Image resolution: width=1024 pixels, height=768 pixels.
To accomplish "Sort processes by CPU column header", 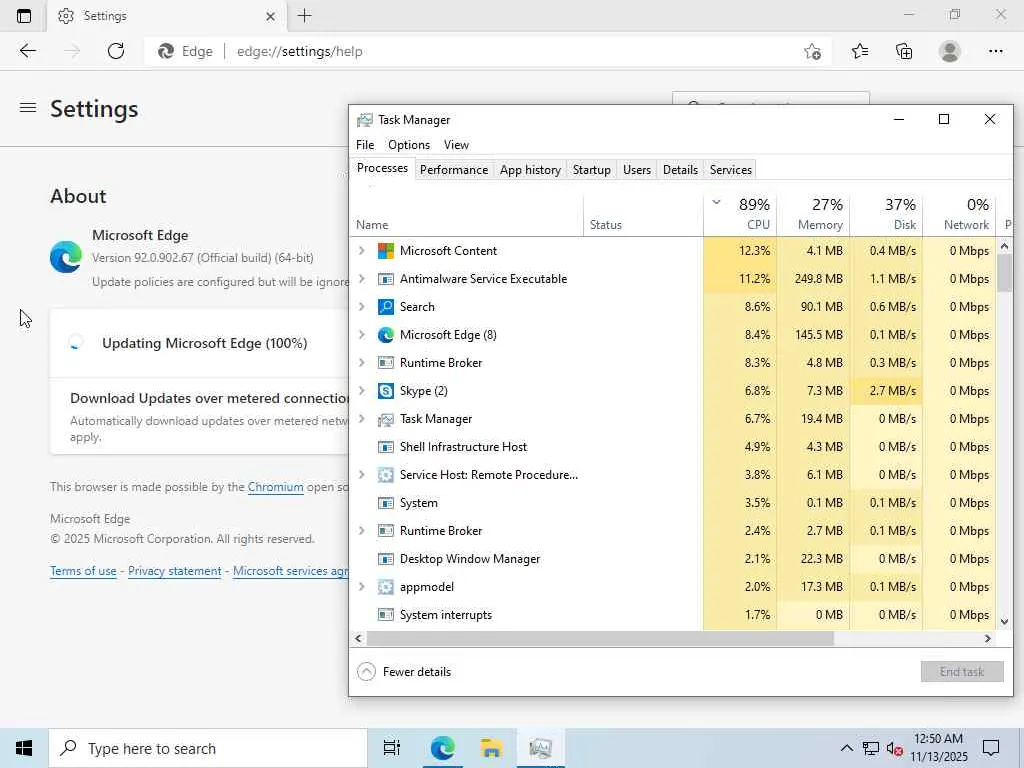I will pos(740,215).
